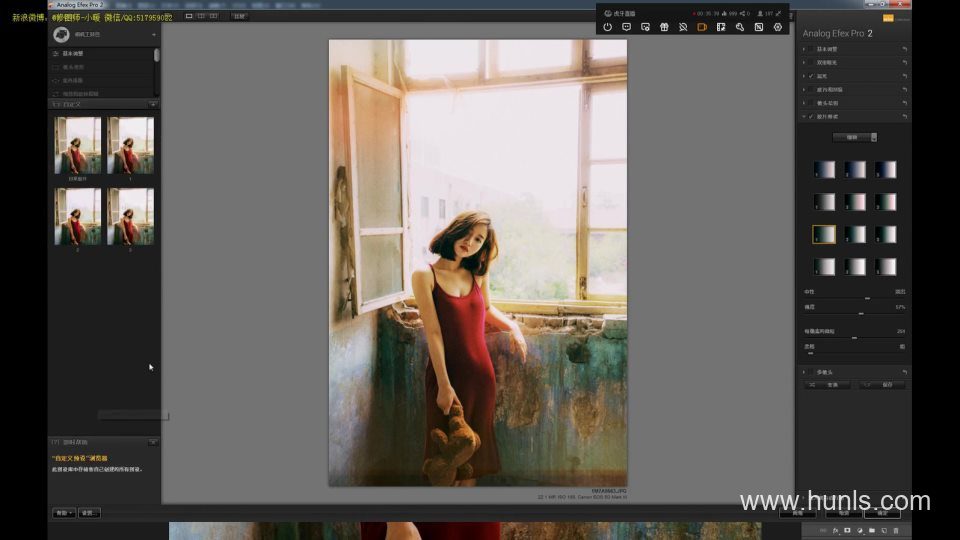Expand the second filter section arrow
Image resolution: width=960 pixels, height=540 pixels.
(x=804, y=62)
